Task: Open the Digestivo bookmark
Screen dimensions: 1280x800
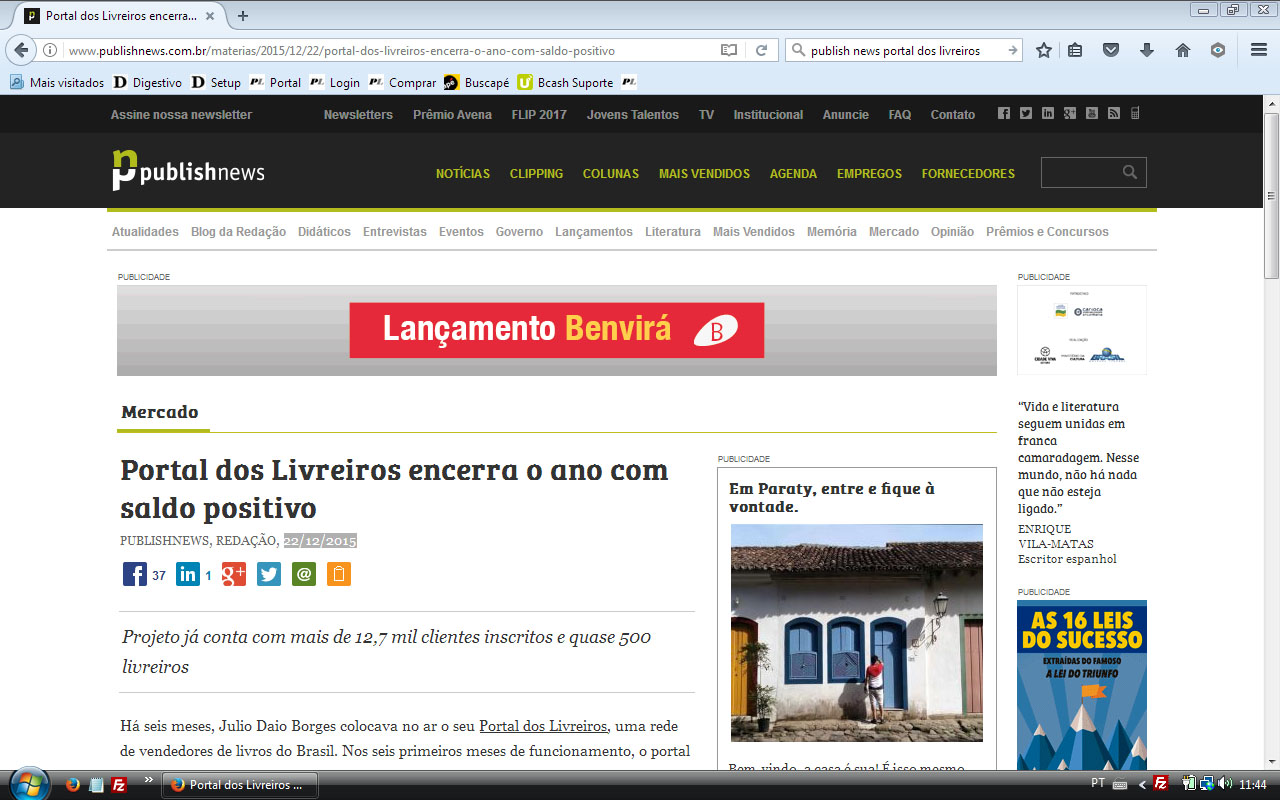Action: coord(148,83)
